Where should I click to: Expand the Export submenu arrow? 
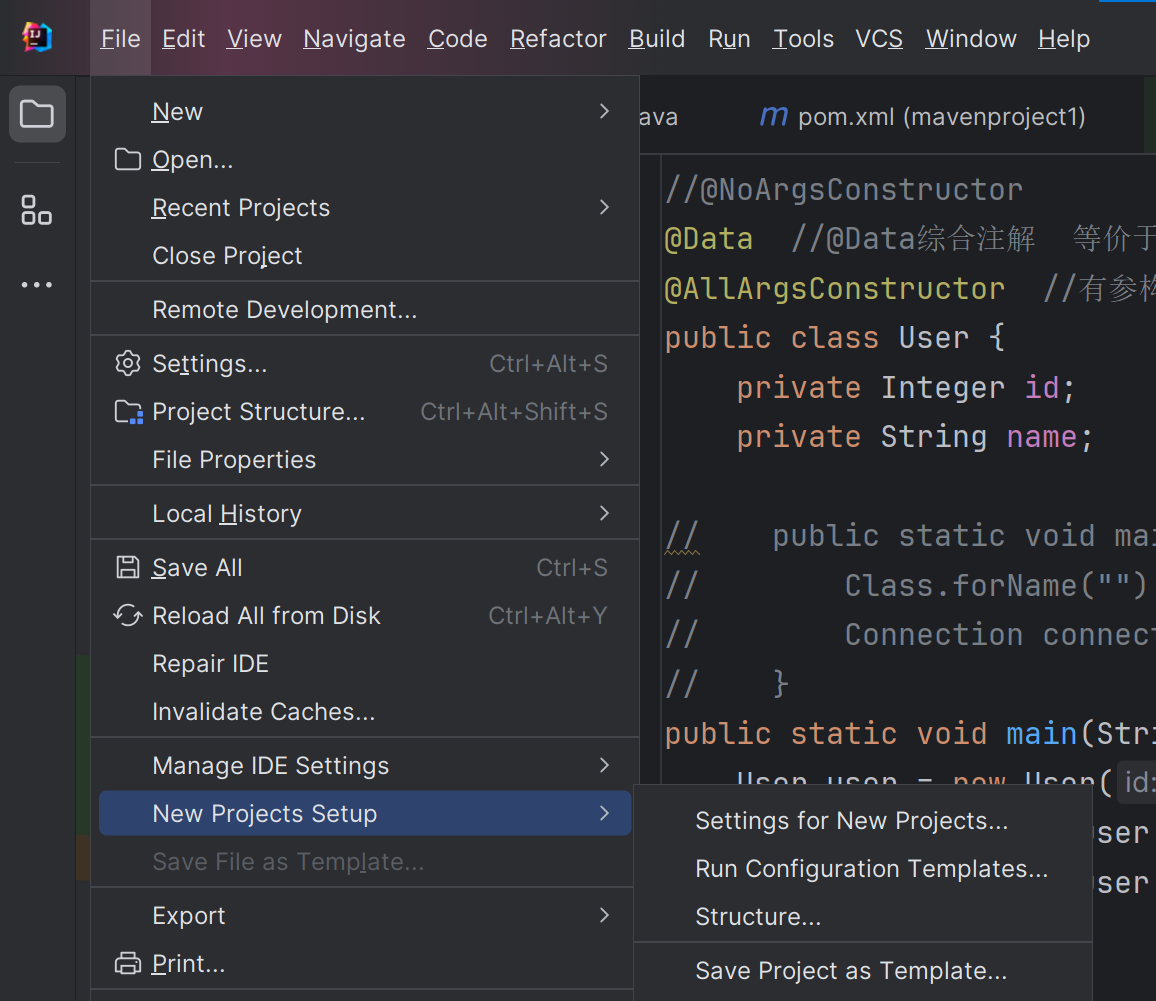pyautogui.click(x=604, y=915)
